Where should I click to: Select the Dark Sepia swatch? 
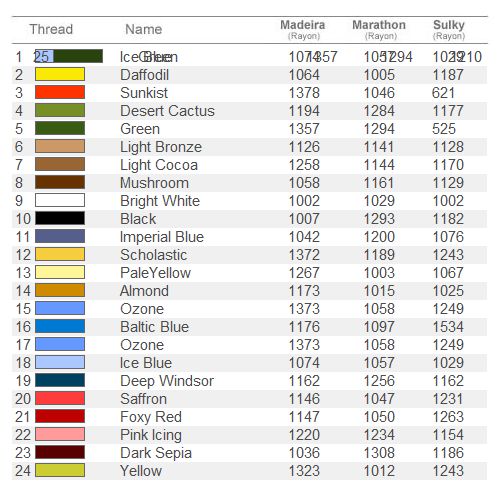pos(60,452)
